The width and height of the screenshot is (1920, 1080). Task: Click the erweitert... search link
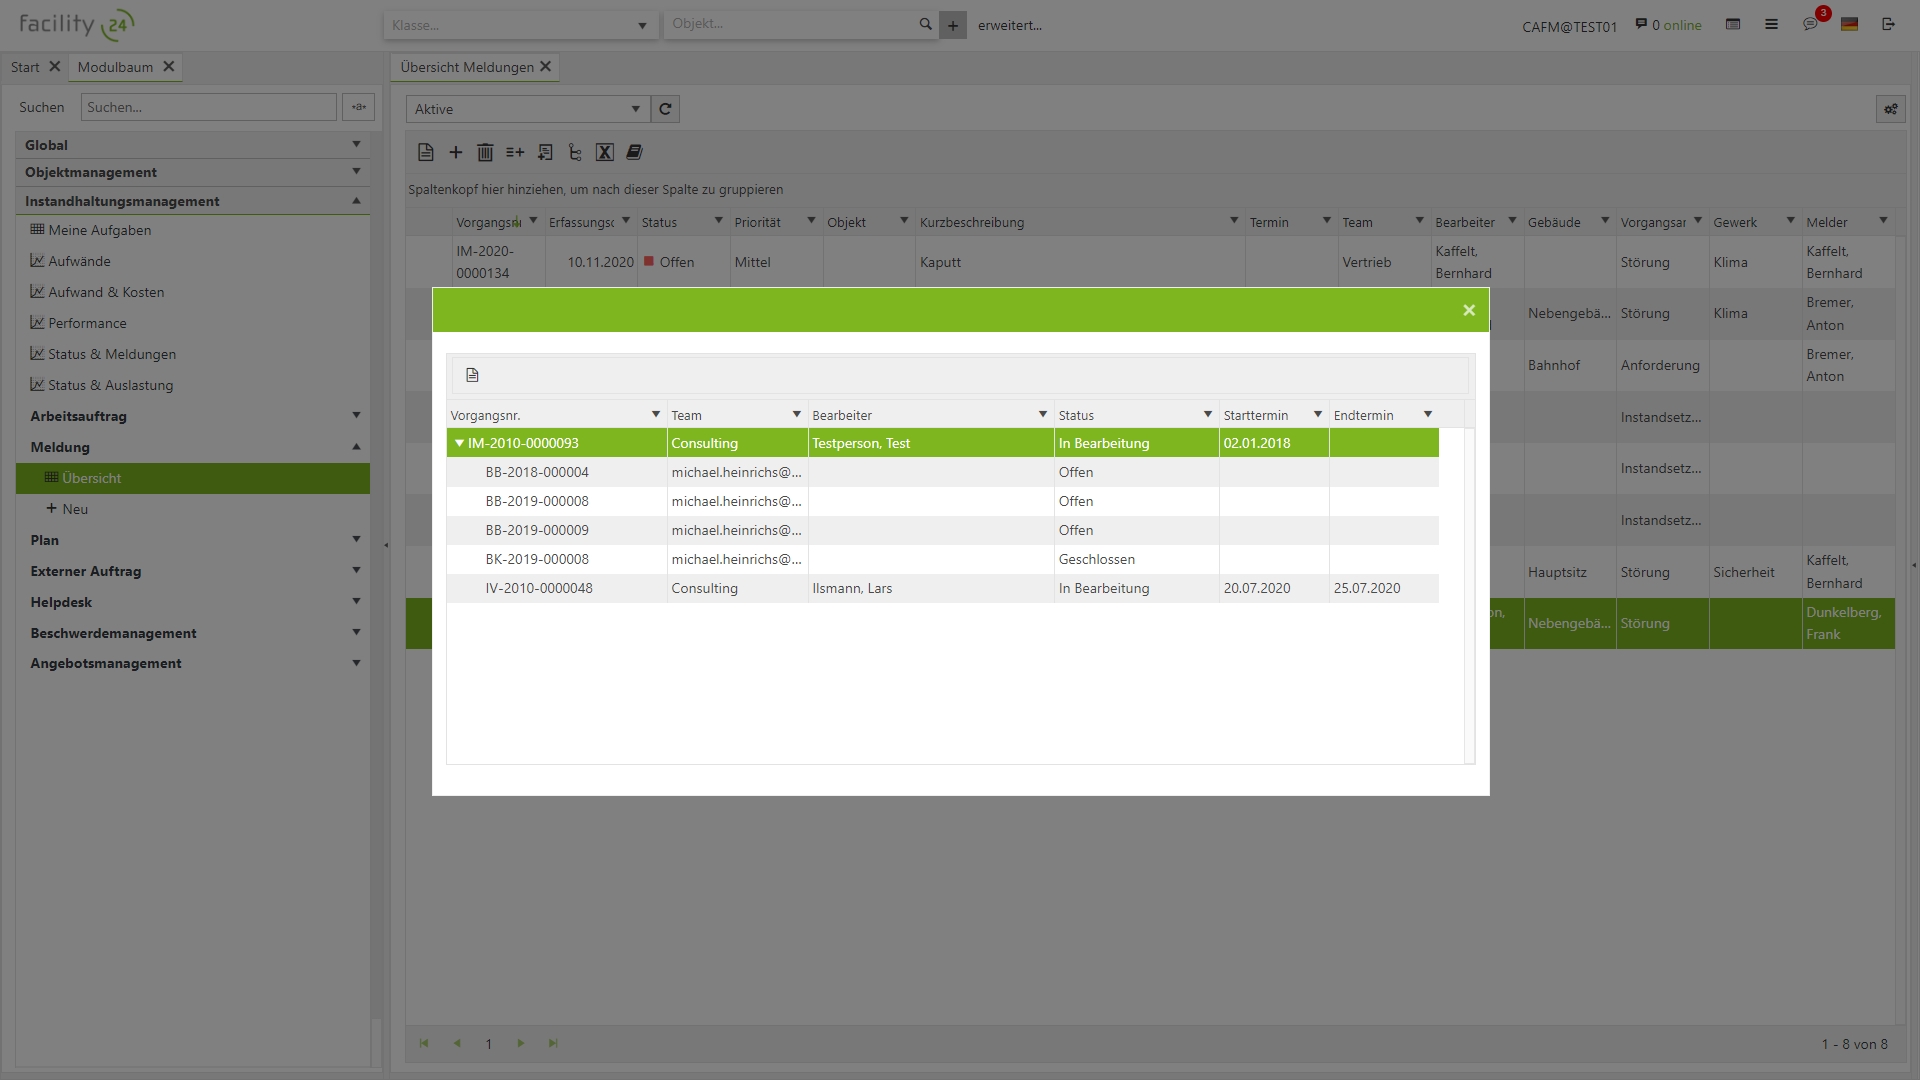(1009, 25)
